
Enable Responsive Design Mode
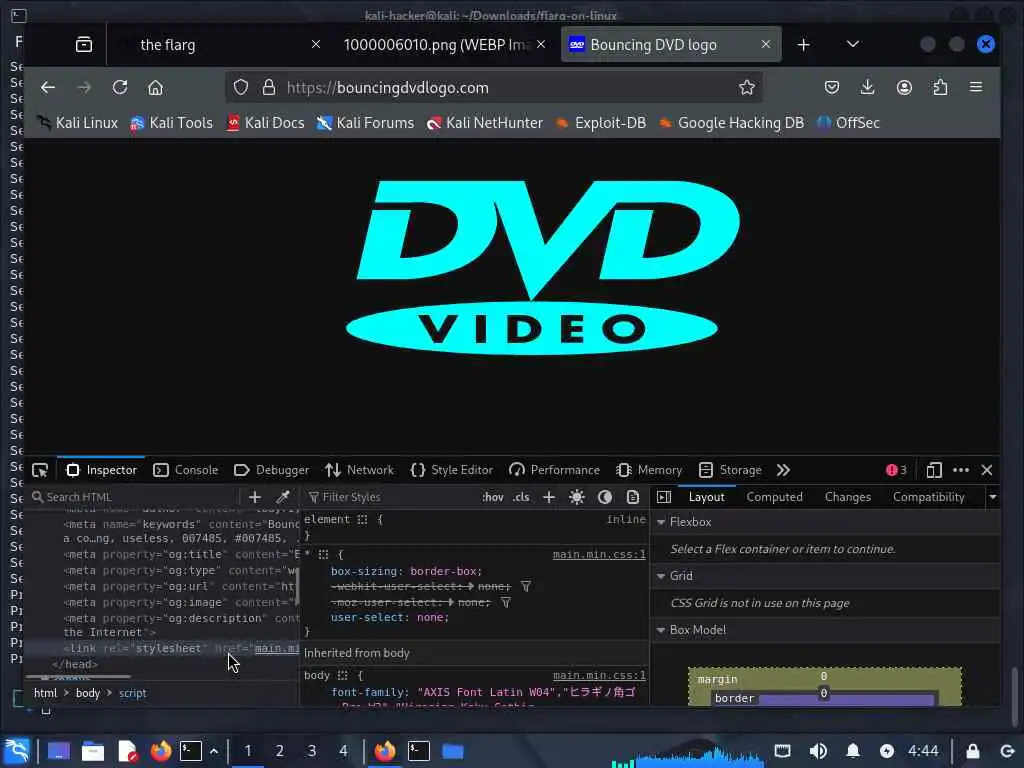[934, 470]
